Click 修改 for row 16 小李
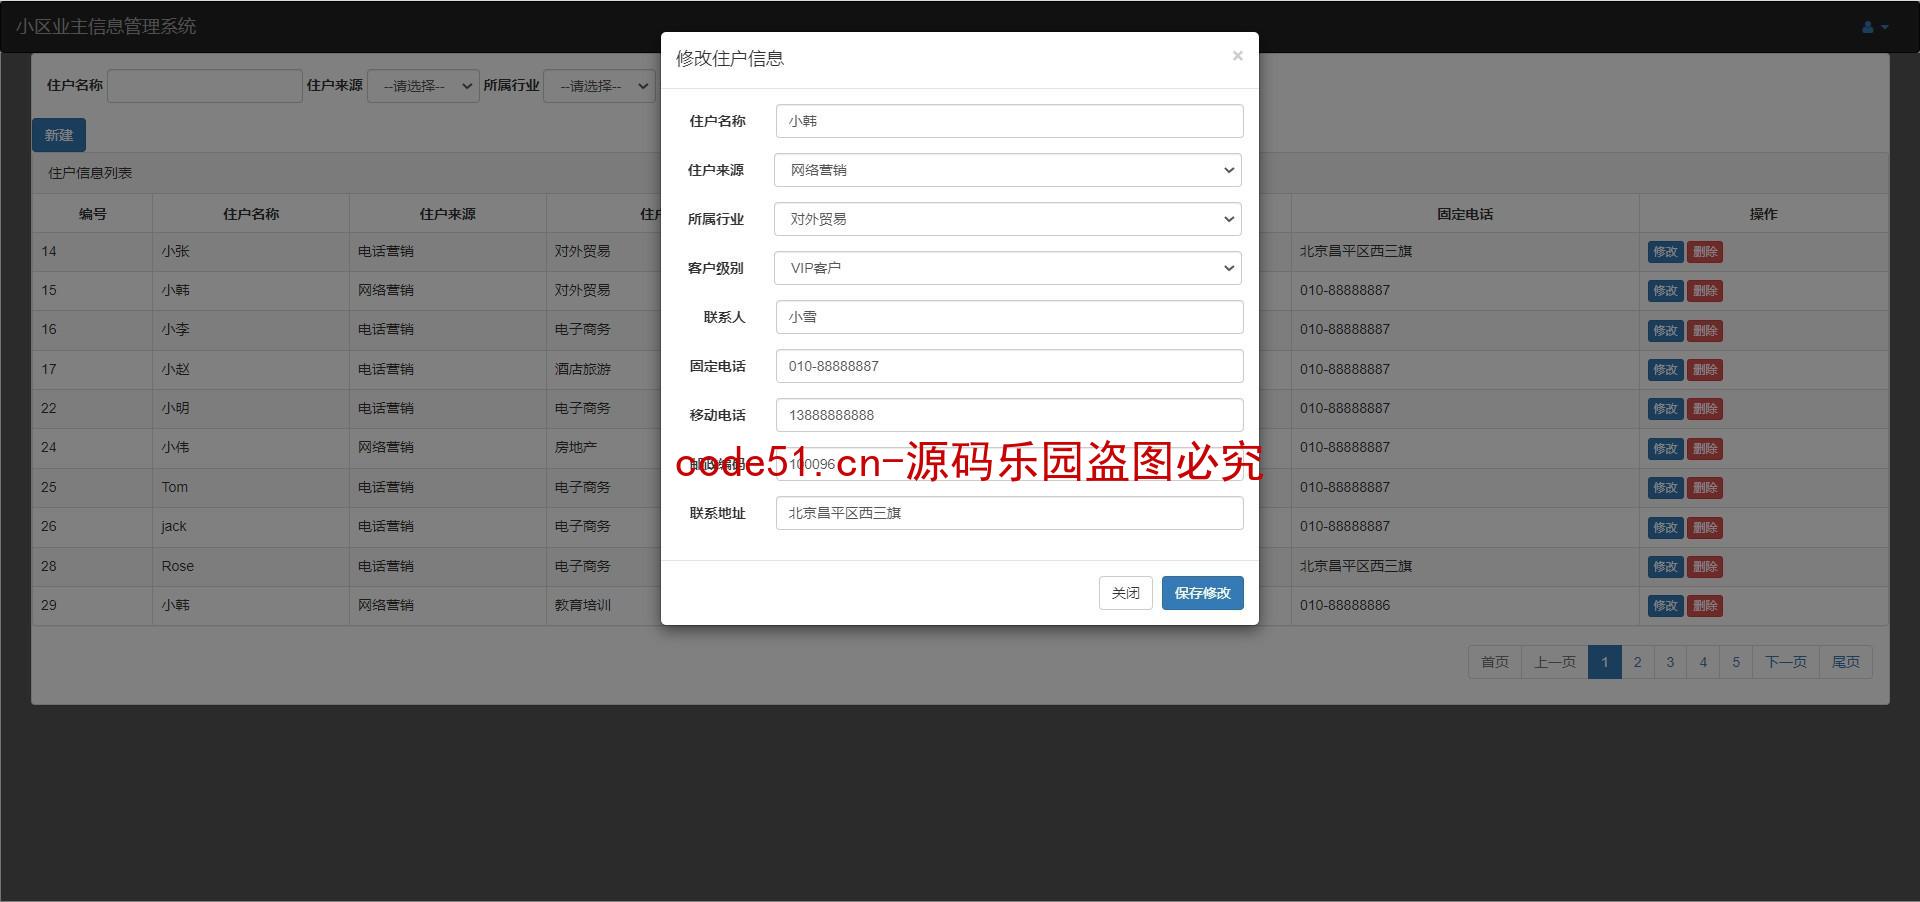1920x902 pixels. point(1665,330)
